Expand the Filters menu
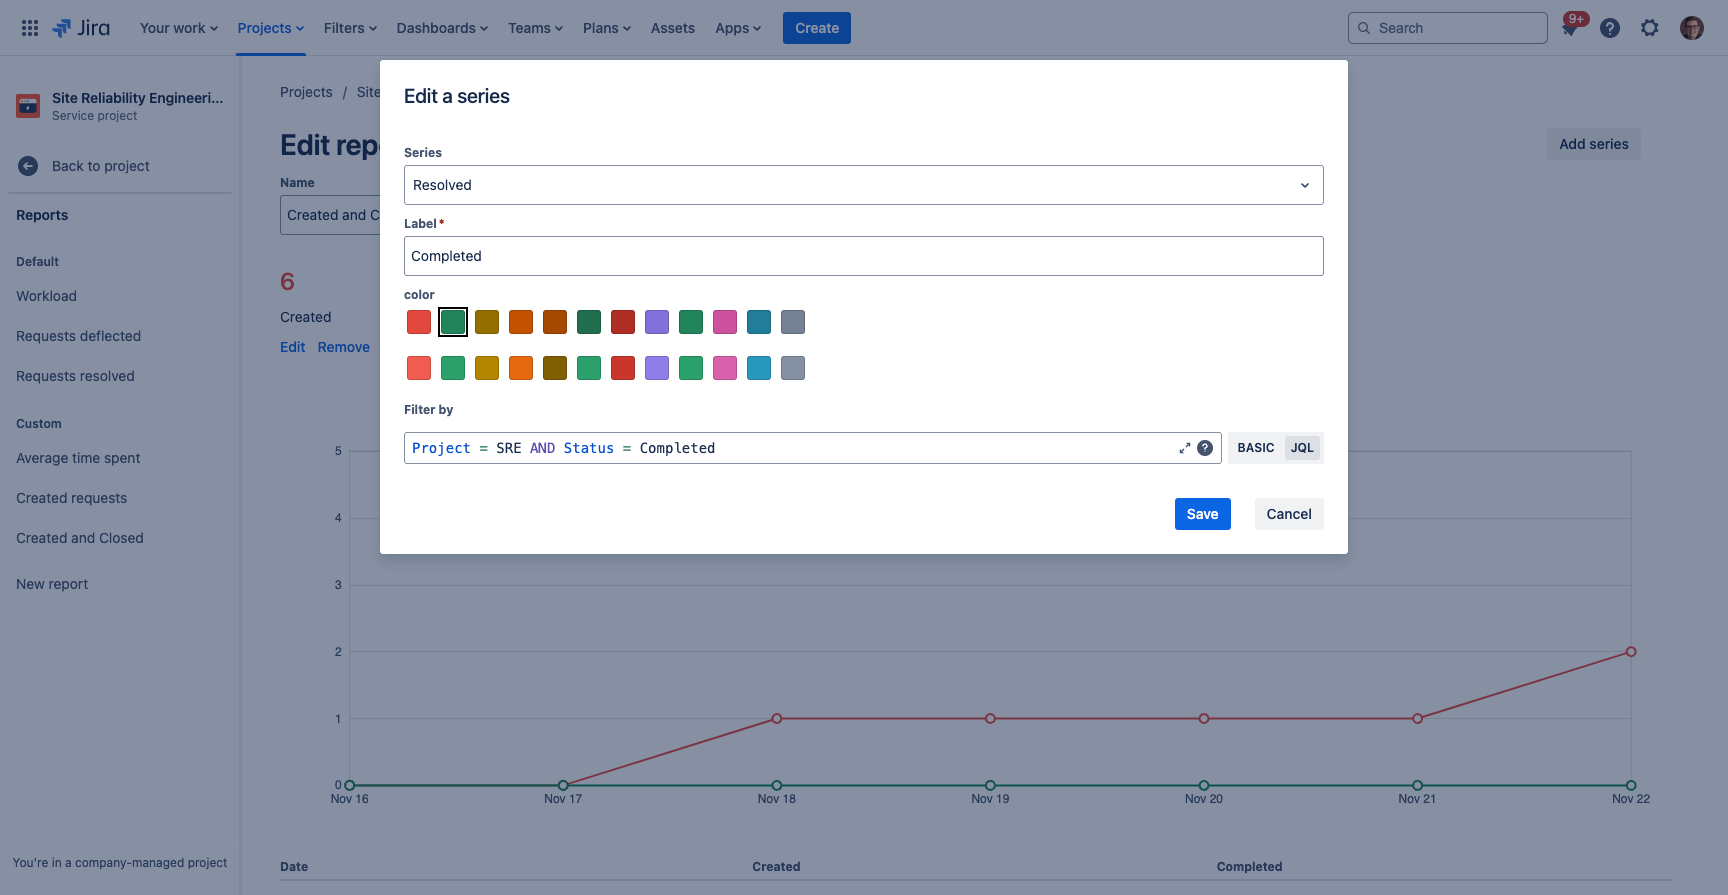The width and height of the screenshot is (1728, 895). tap(351, 28)
